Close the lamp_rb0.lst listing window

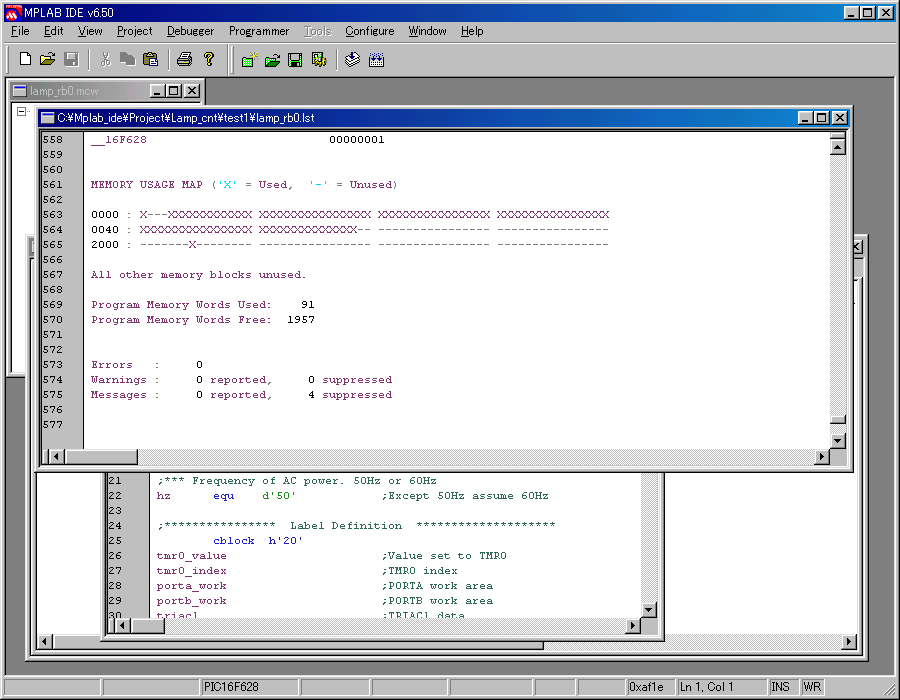click(840, 118)
